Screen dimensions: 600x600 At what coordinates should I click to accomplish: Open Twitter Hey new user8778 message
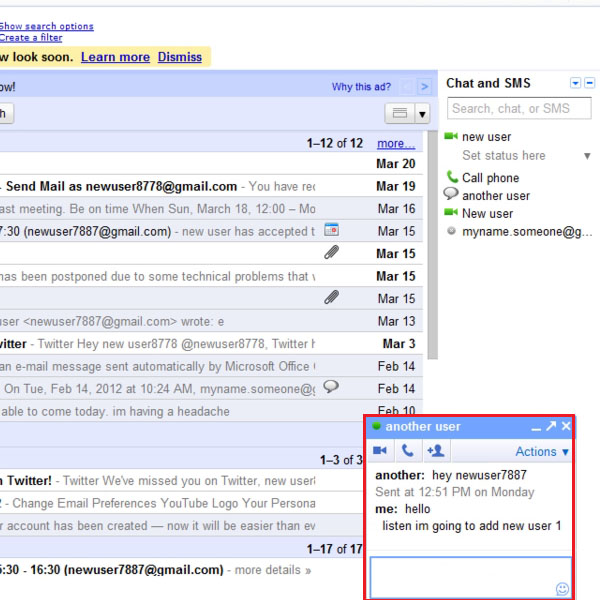[210, 344]
